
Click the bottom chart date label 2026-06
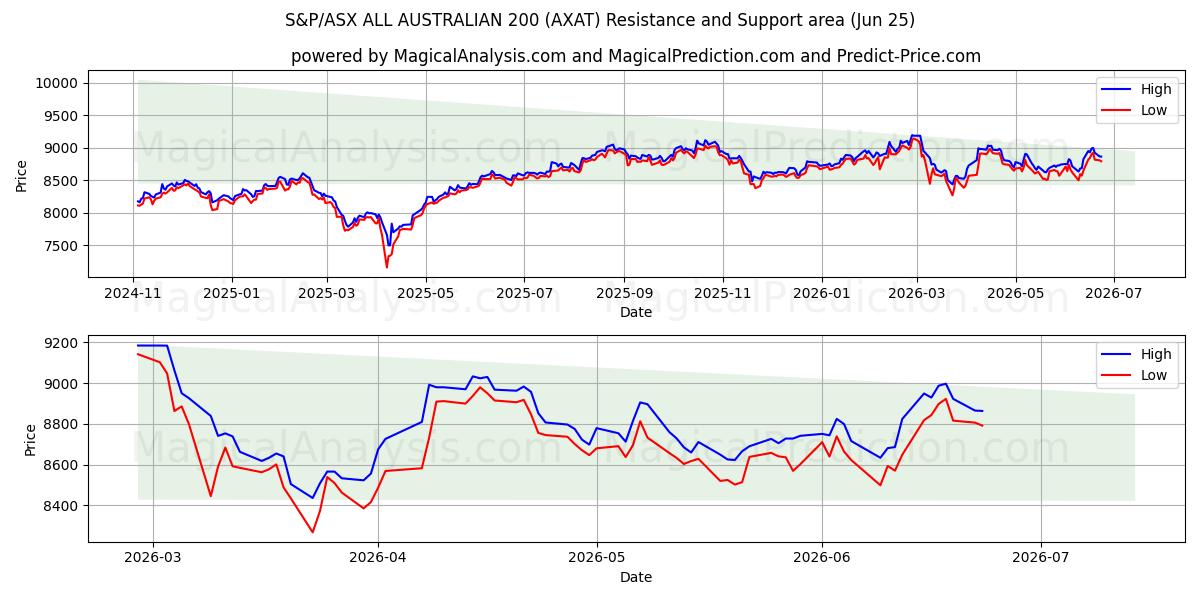tap(822, 559)
